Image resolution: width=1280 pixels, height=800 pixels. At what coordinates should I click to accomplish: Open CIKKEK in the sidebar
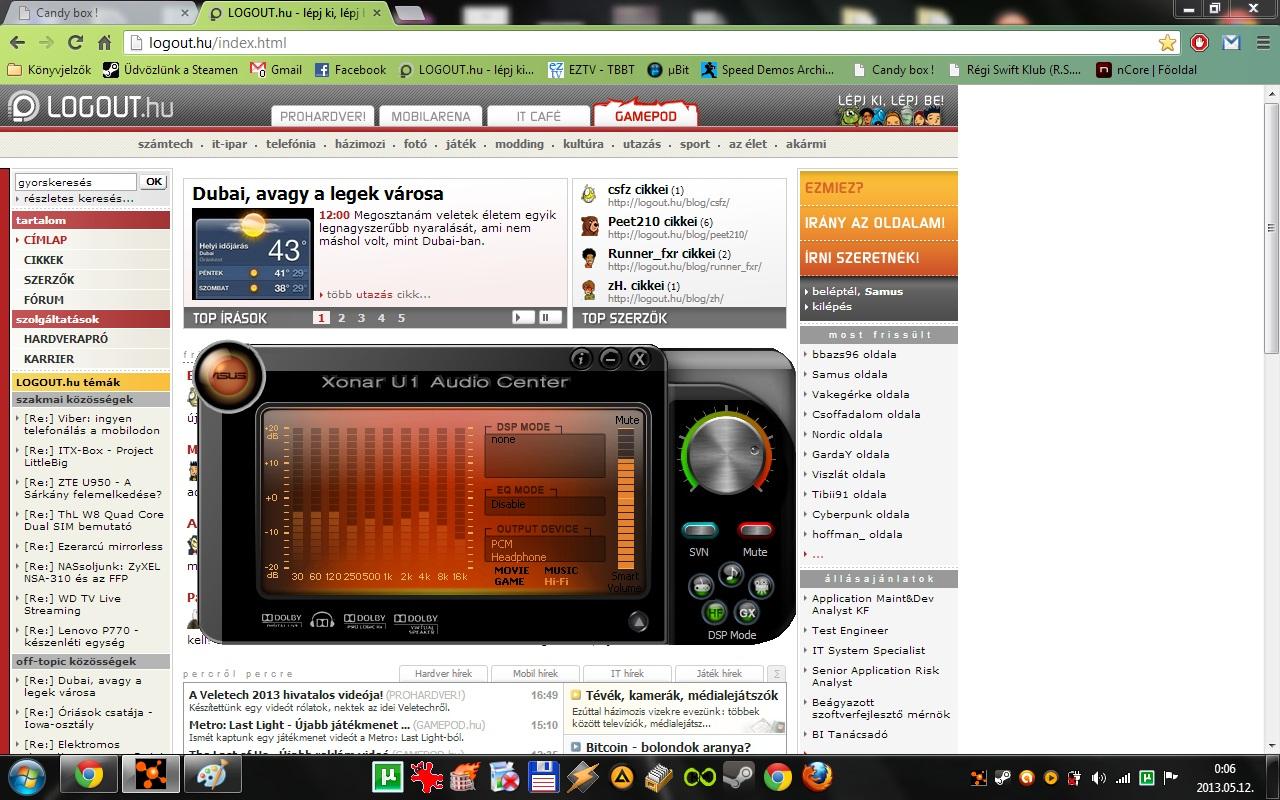point(44,260)
